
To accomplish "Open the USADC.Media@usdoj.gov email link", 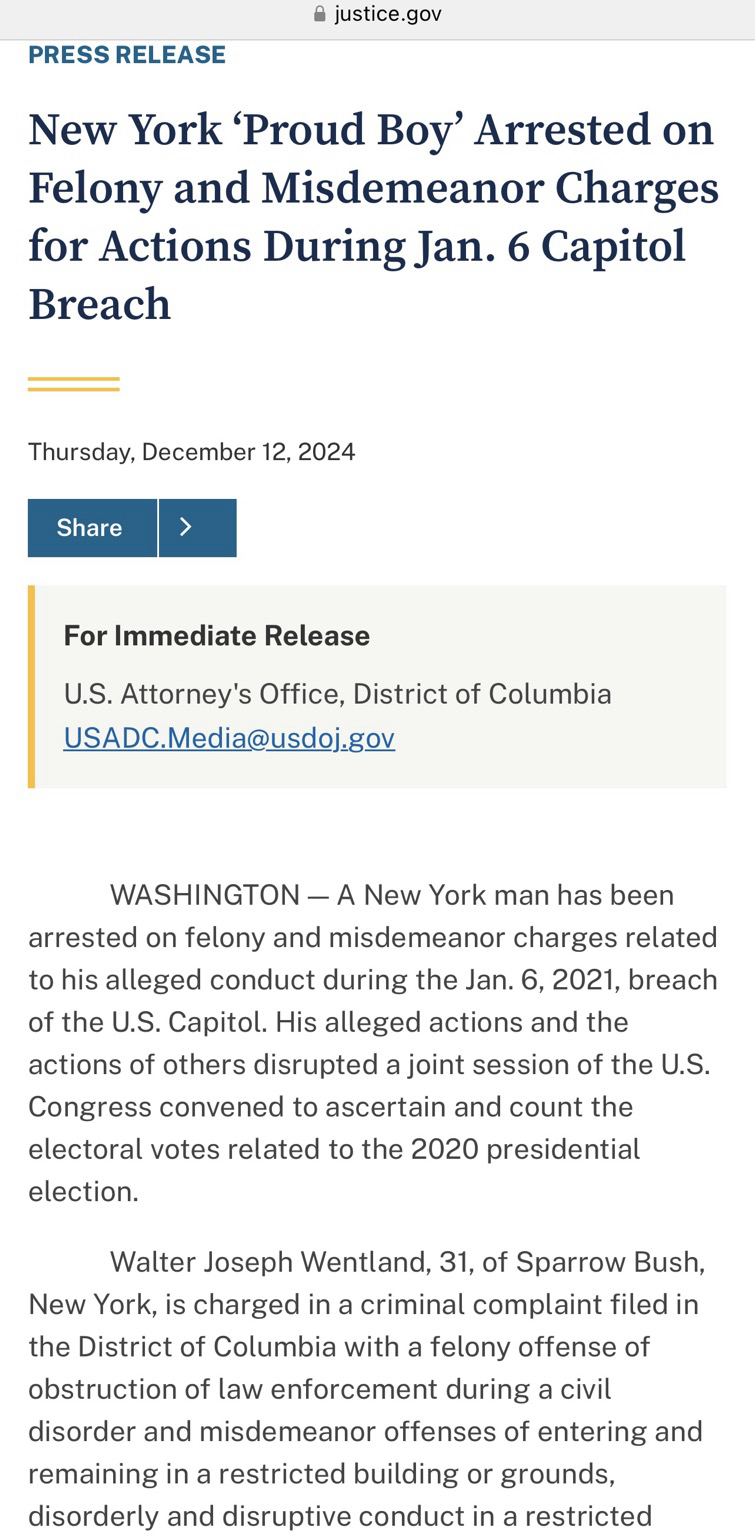I will 229,737.
